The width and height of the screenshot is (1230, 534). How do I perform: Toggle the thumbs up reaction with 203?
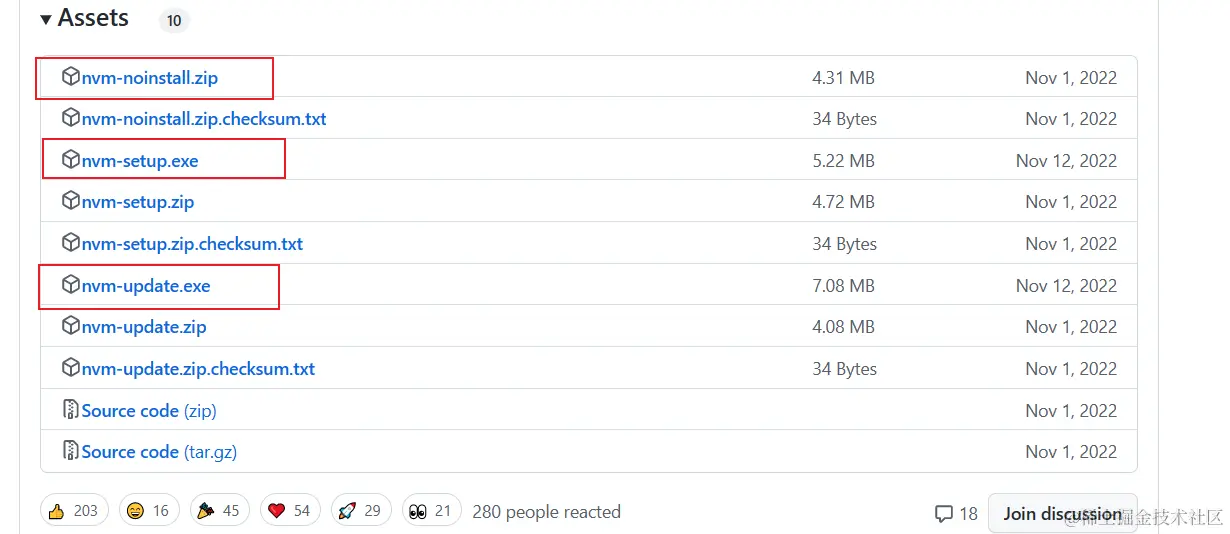(x=74, y=511)
